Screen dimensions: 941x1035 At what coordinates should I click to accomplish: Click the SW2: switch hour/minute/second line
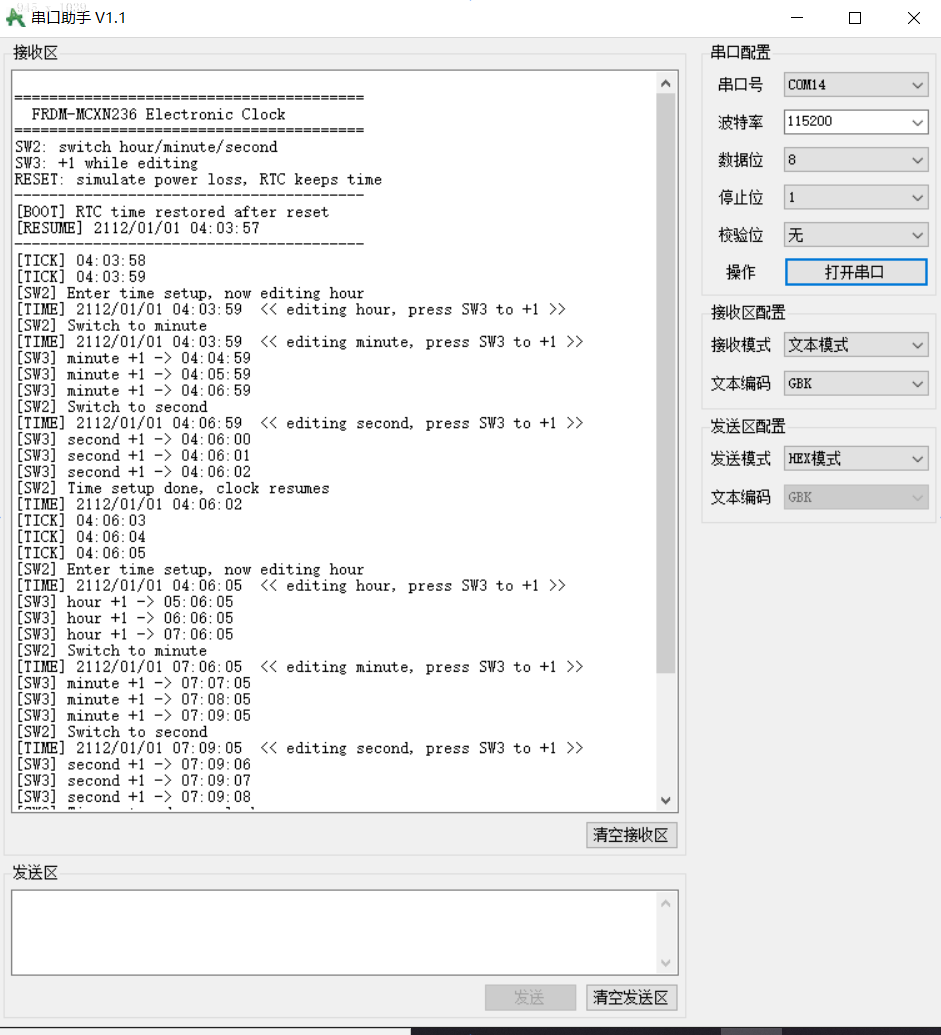pyautogui.click(x=146, y=147)
